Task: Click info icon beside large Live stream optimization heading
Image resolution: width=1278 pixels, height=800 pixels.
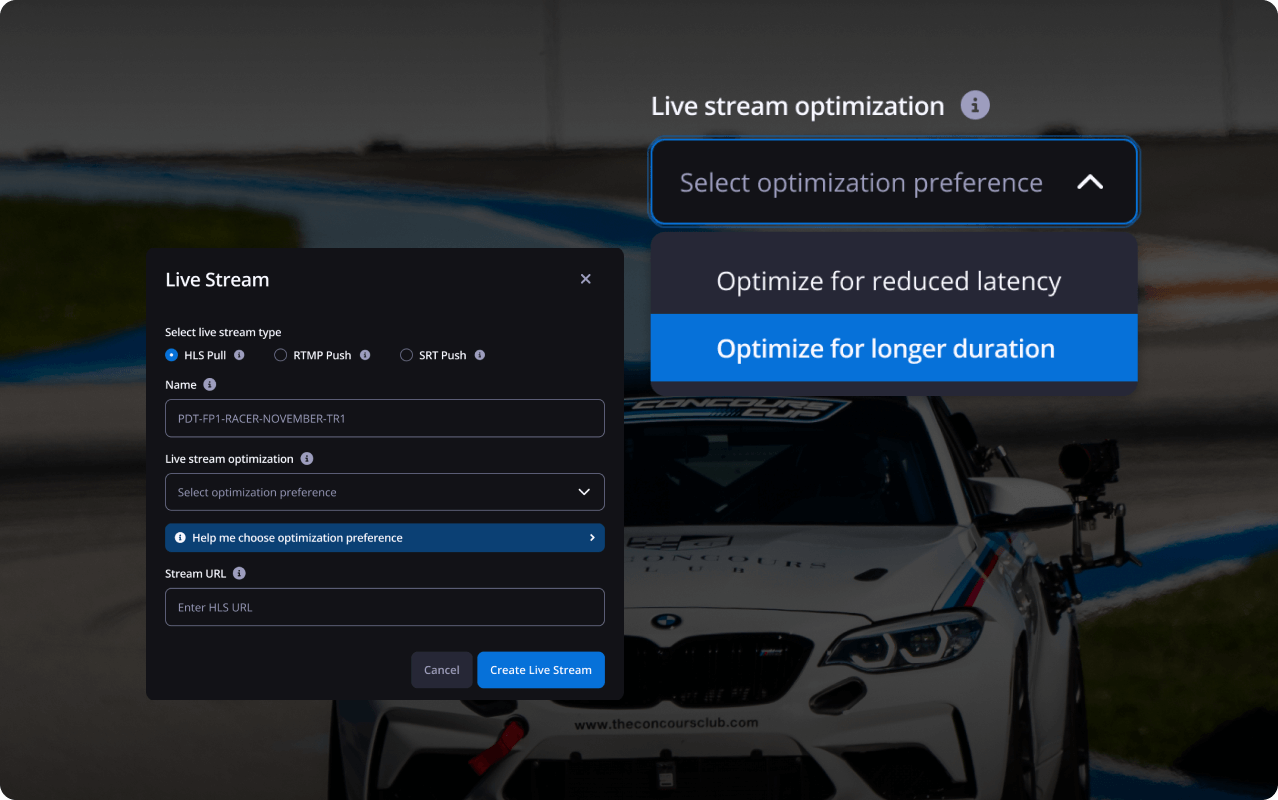Action: 975,105
